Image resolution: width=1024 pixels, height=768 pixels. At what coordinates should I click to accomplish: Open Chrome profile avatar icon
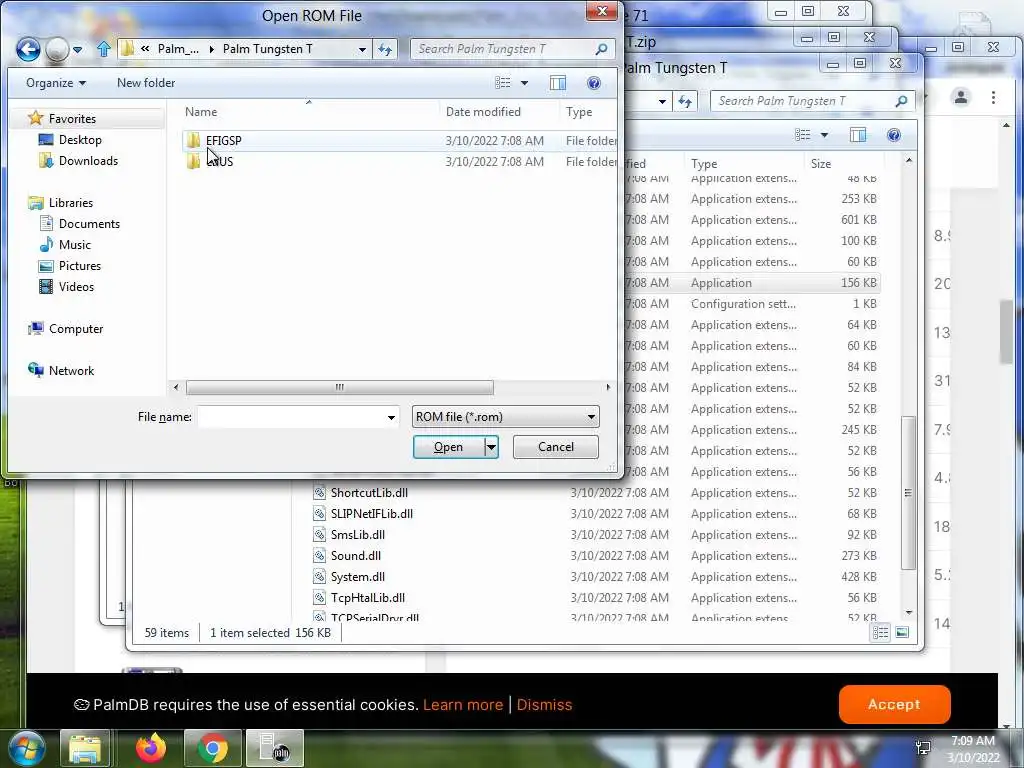click(x=961, y=97)
